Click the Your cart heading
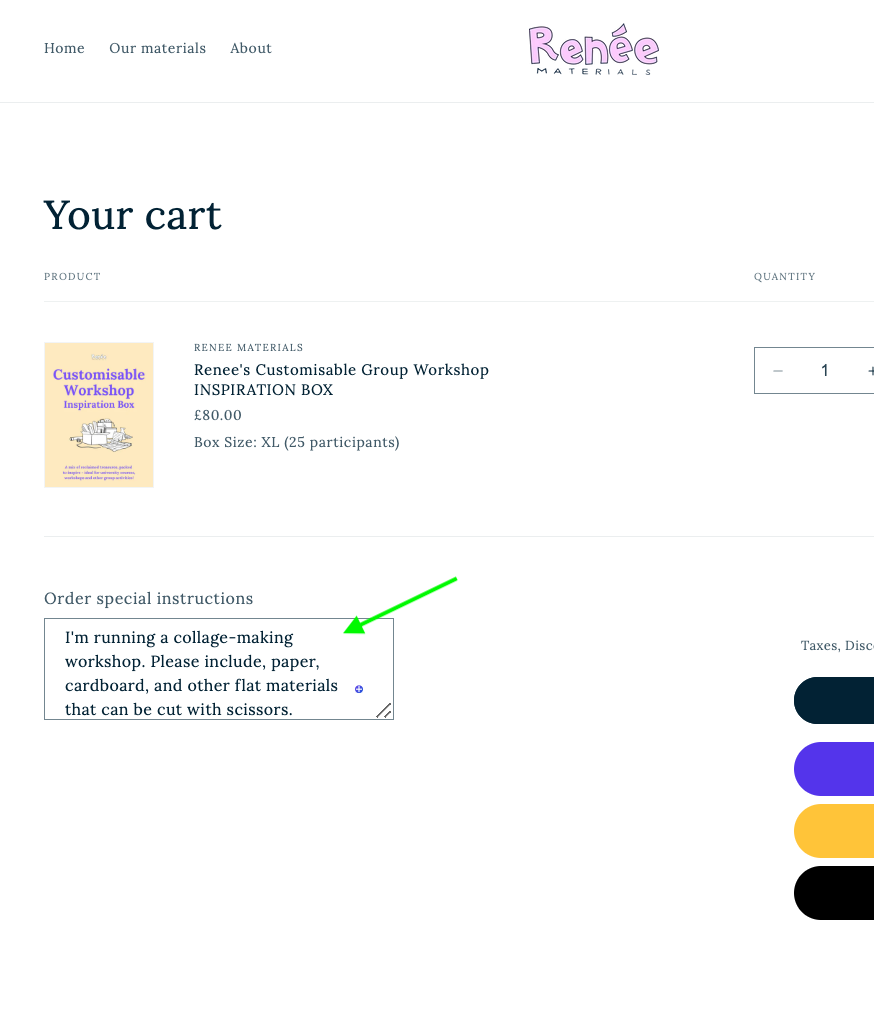 [x=132, y=216]
